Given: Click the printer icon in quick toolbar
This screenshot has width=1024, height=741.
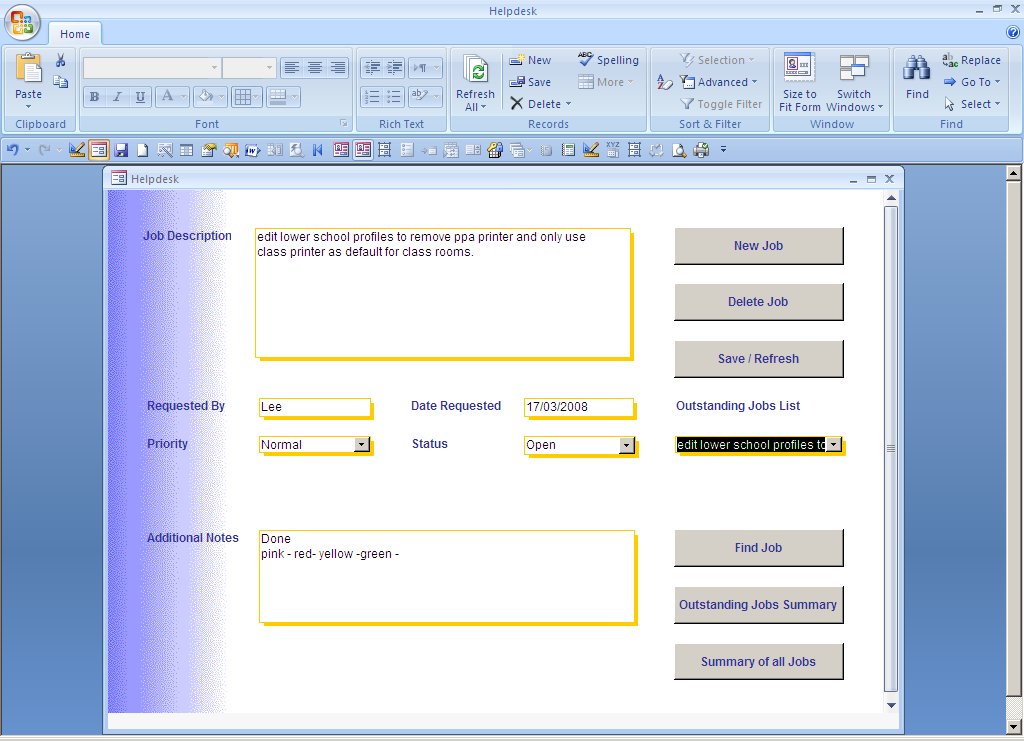Looking at the screenshot, I should point(701,150).
